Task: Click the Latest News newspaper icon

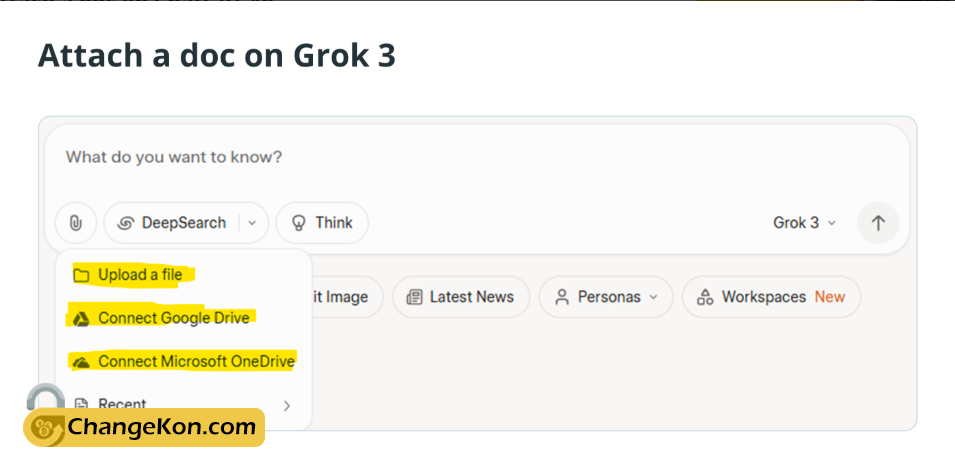Action: tap(414, 297)
